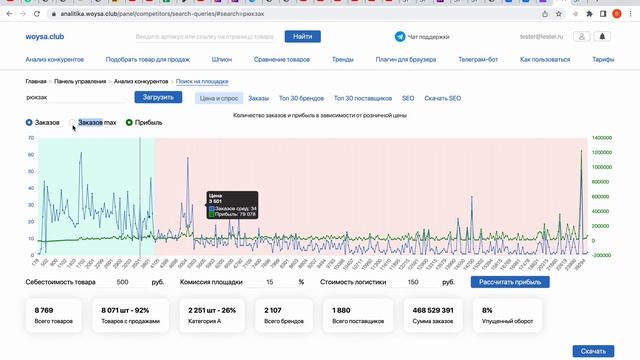
Task: Click the Найти search button
Action: pos(302,36)
